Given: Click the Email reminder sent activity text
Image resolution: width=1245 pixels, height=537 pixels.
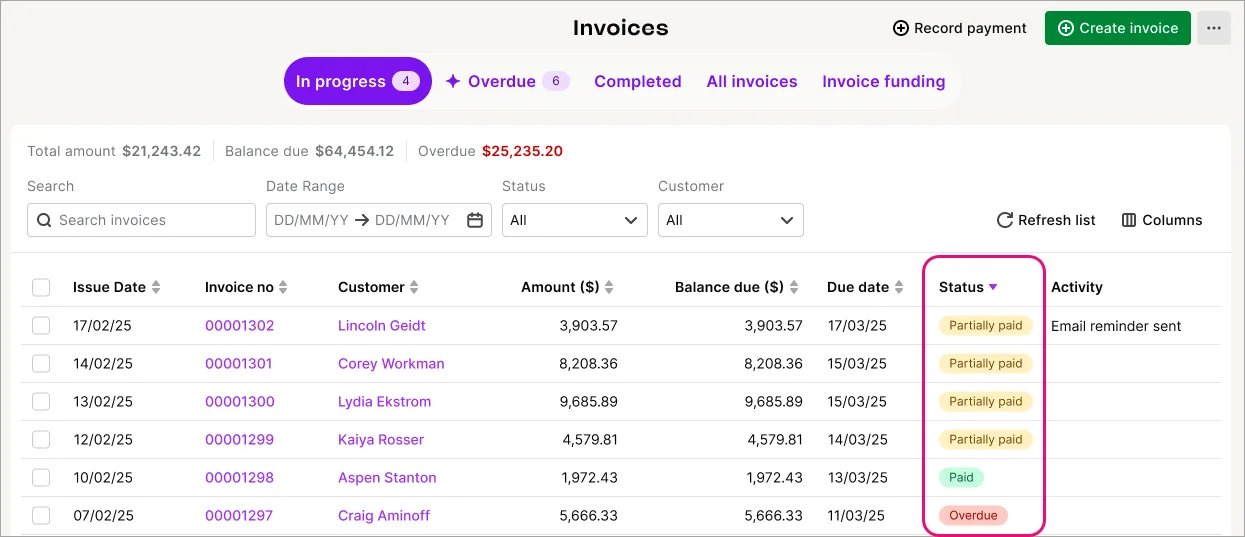Looking at the screenshot, I should coord(1116,325).
